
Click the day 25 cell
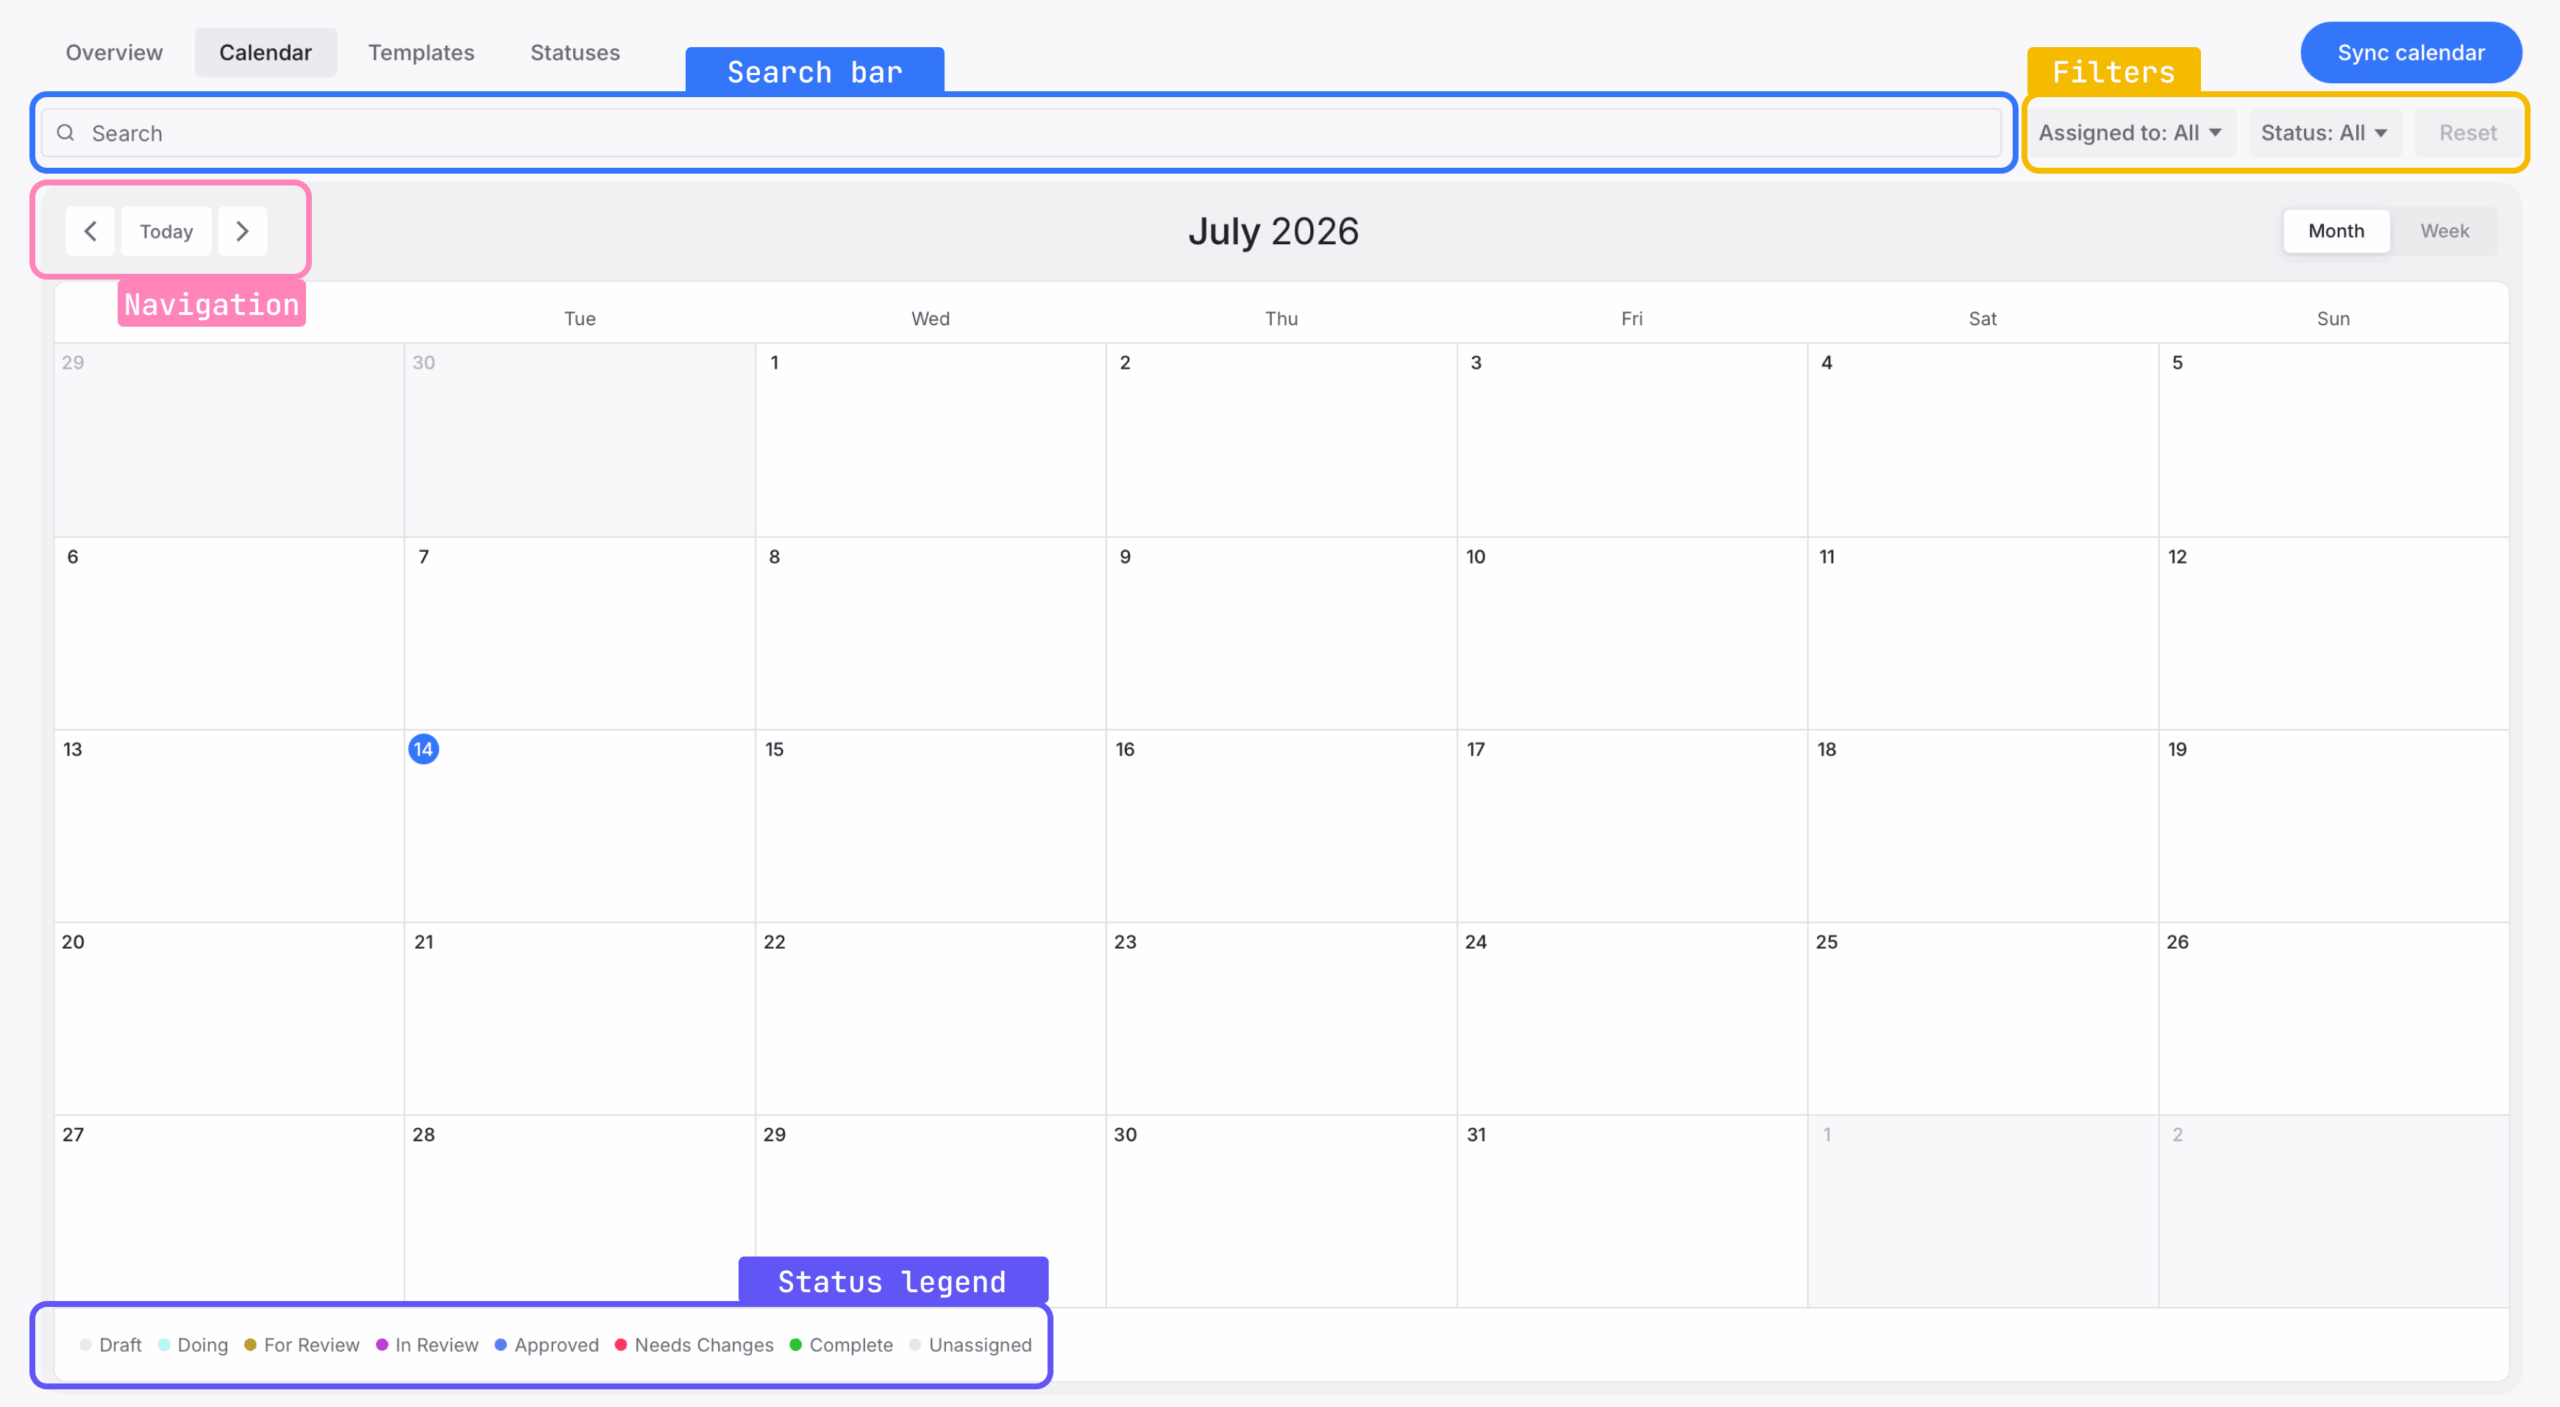1983,1019
